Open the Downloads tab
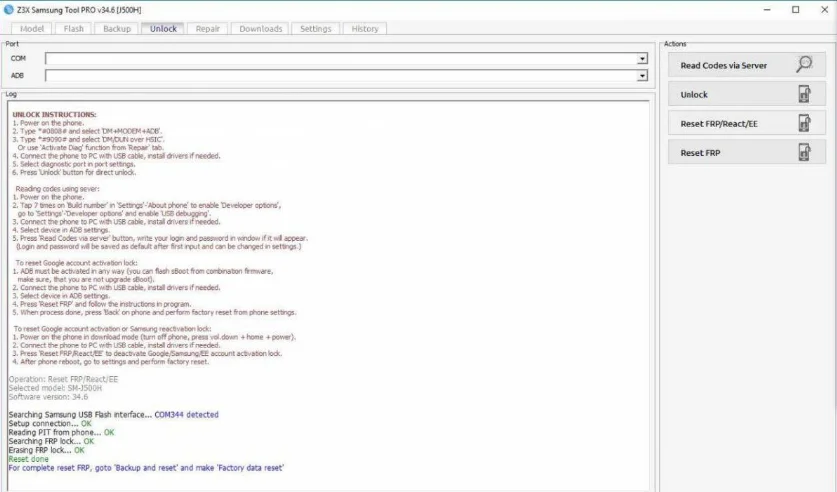The width and height of the screenshot is (837, 492). click(260, 29)
